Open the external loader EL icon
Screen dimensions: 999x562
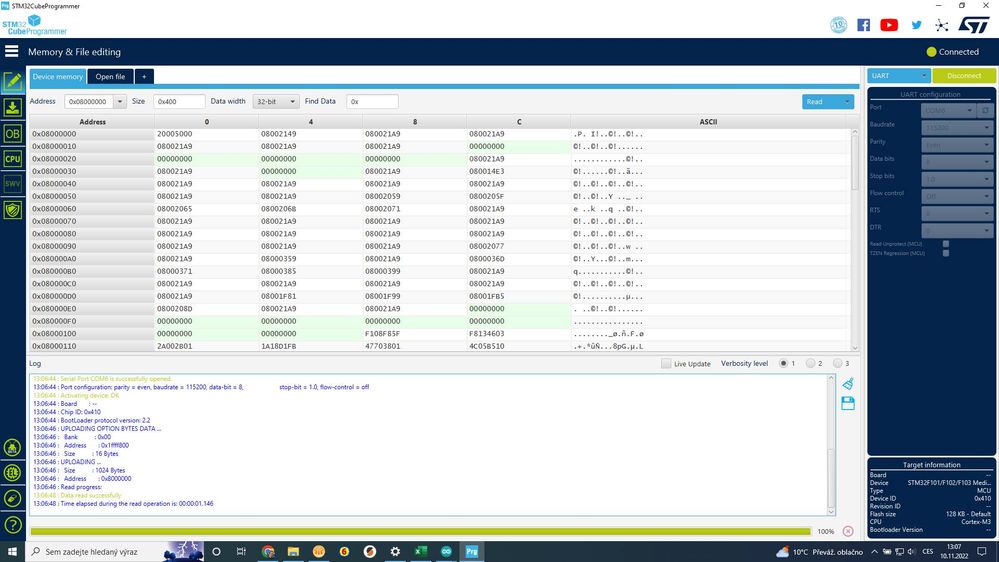[13, 473]
